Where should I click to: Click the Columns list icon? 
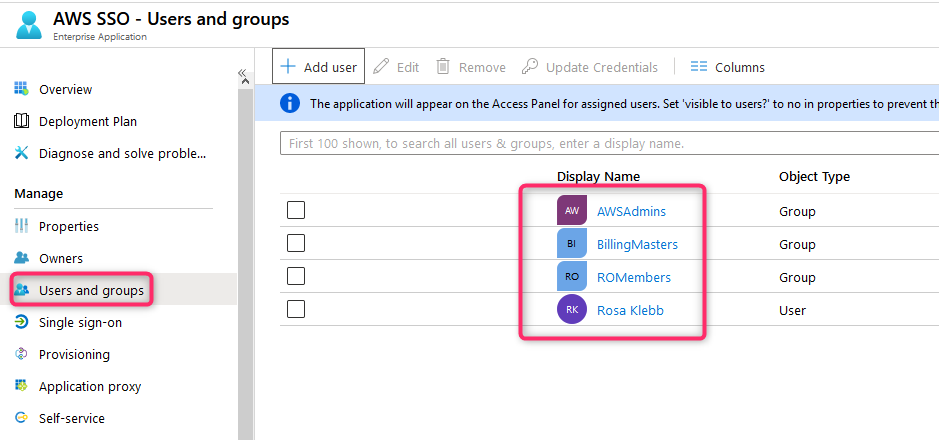[699, 66]
